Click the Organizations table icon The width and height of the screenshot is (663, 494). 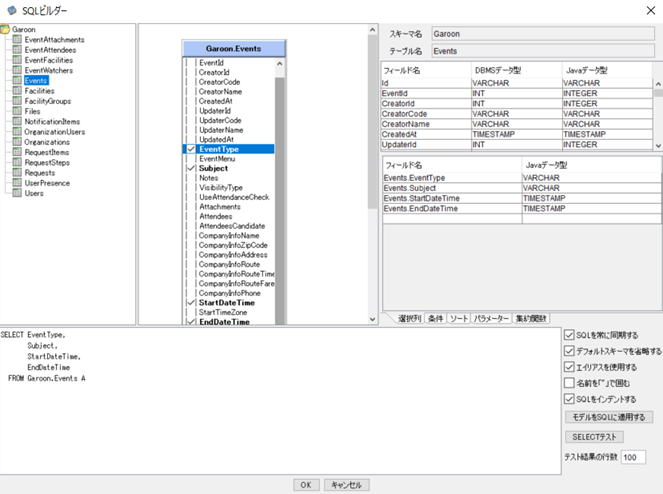click(17, 142)
